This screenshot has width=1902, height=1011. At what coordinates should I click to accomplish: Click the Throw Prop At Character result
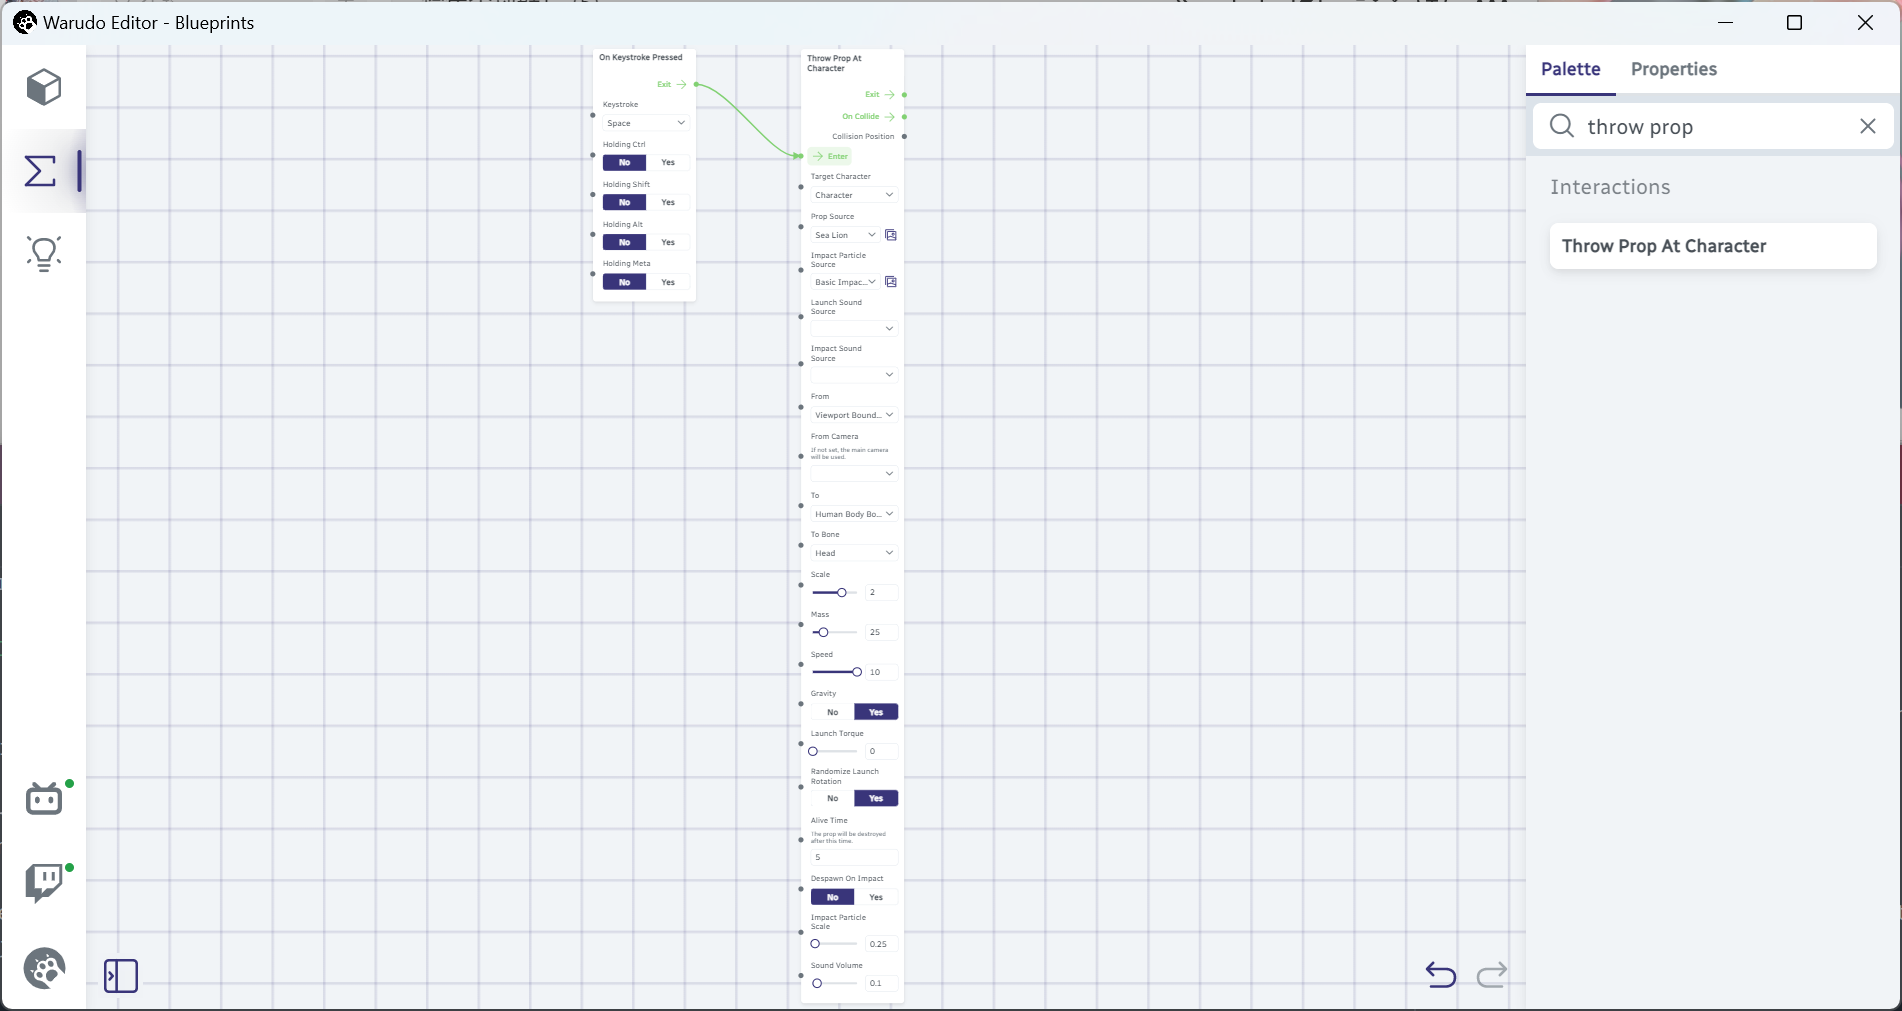(x=1712, y=246)
